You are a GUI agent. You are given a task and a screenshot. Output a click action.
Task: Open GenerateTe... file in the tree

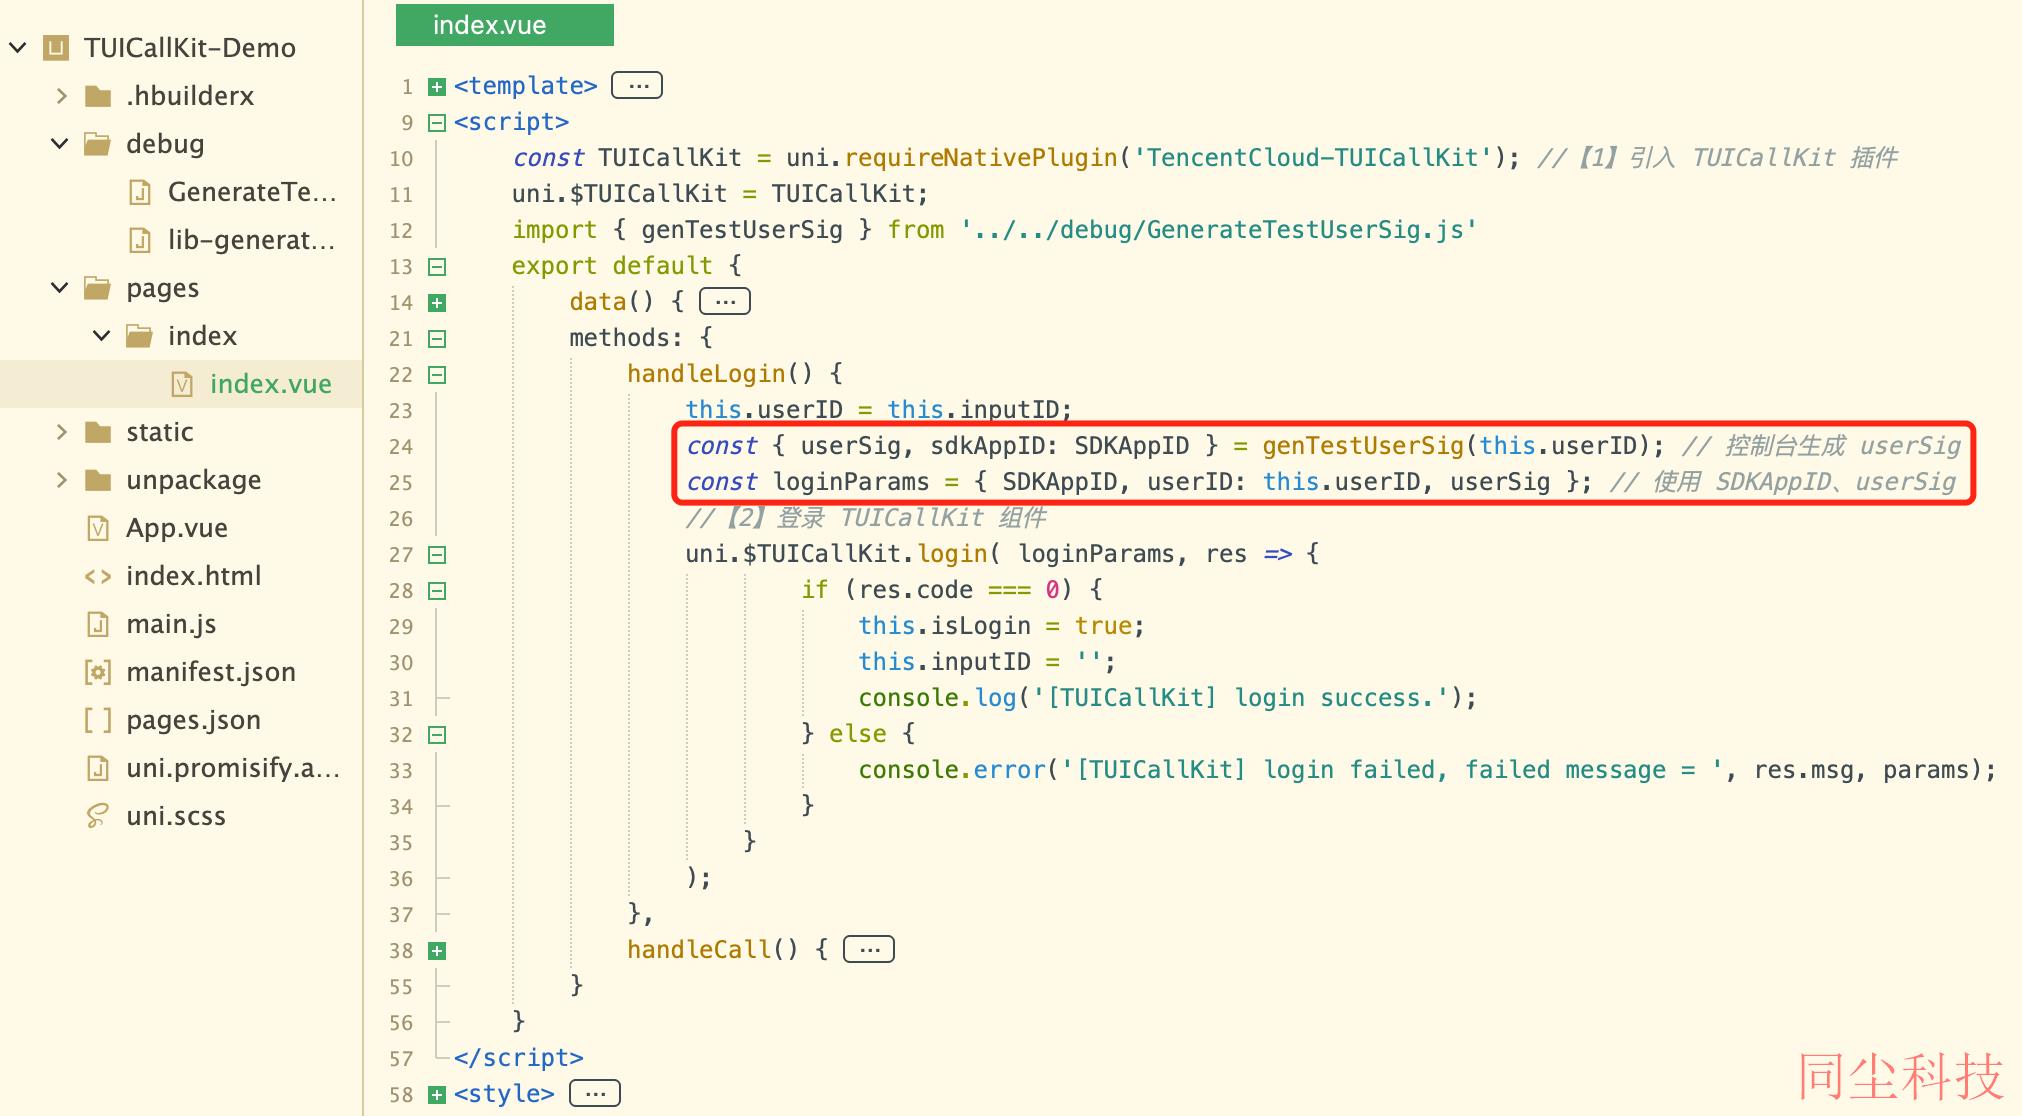coord(252,192)
